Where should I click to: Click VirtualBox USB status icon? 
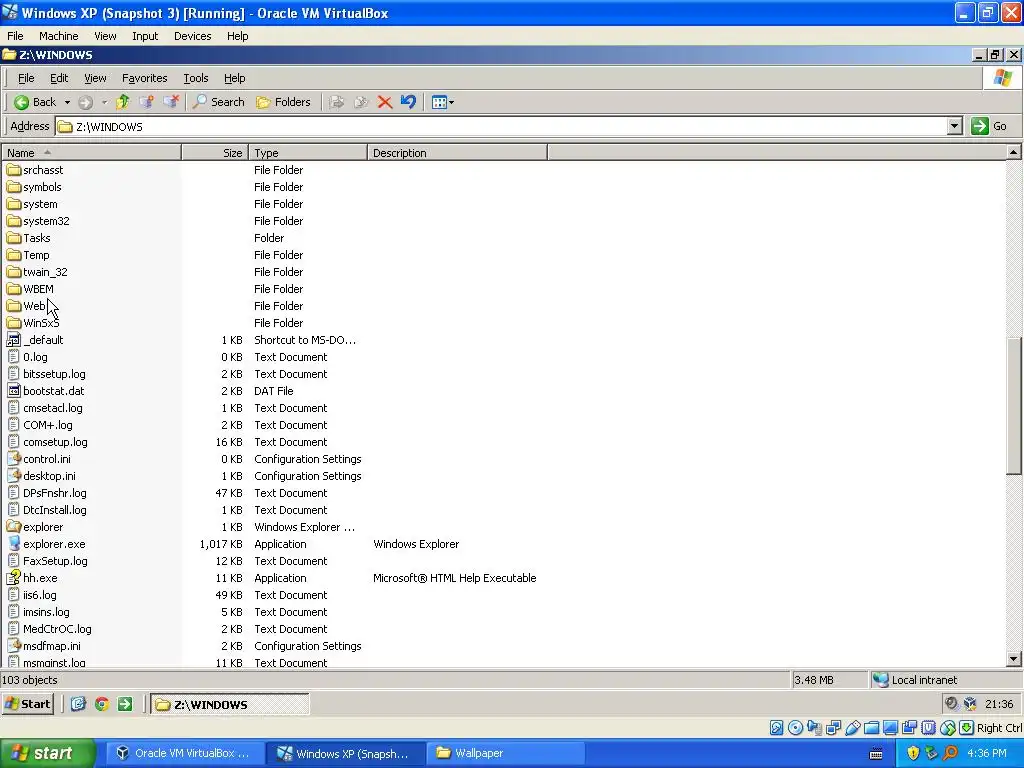(852, 728)
